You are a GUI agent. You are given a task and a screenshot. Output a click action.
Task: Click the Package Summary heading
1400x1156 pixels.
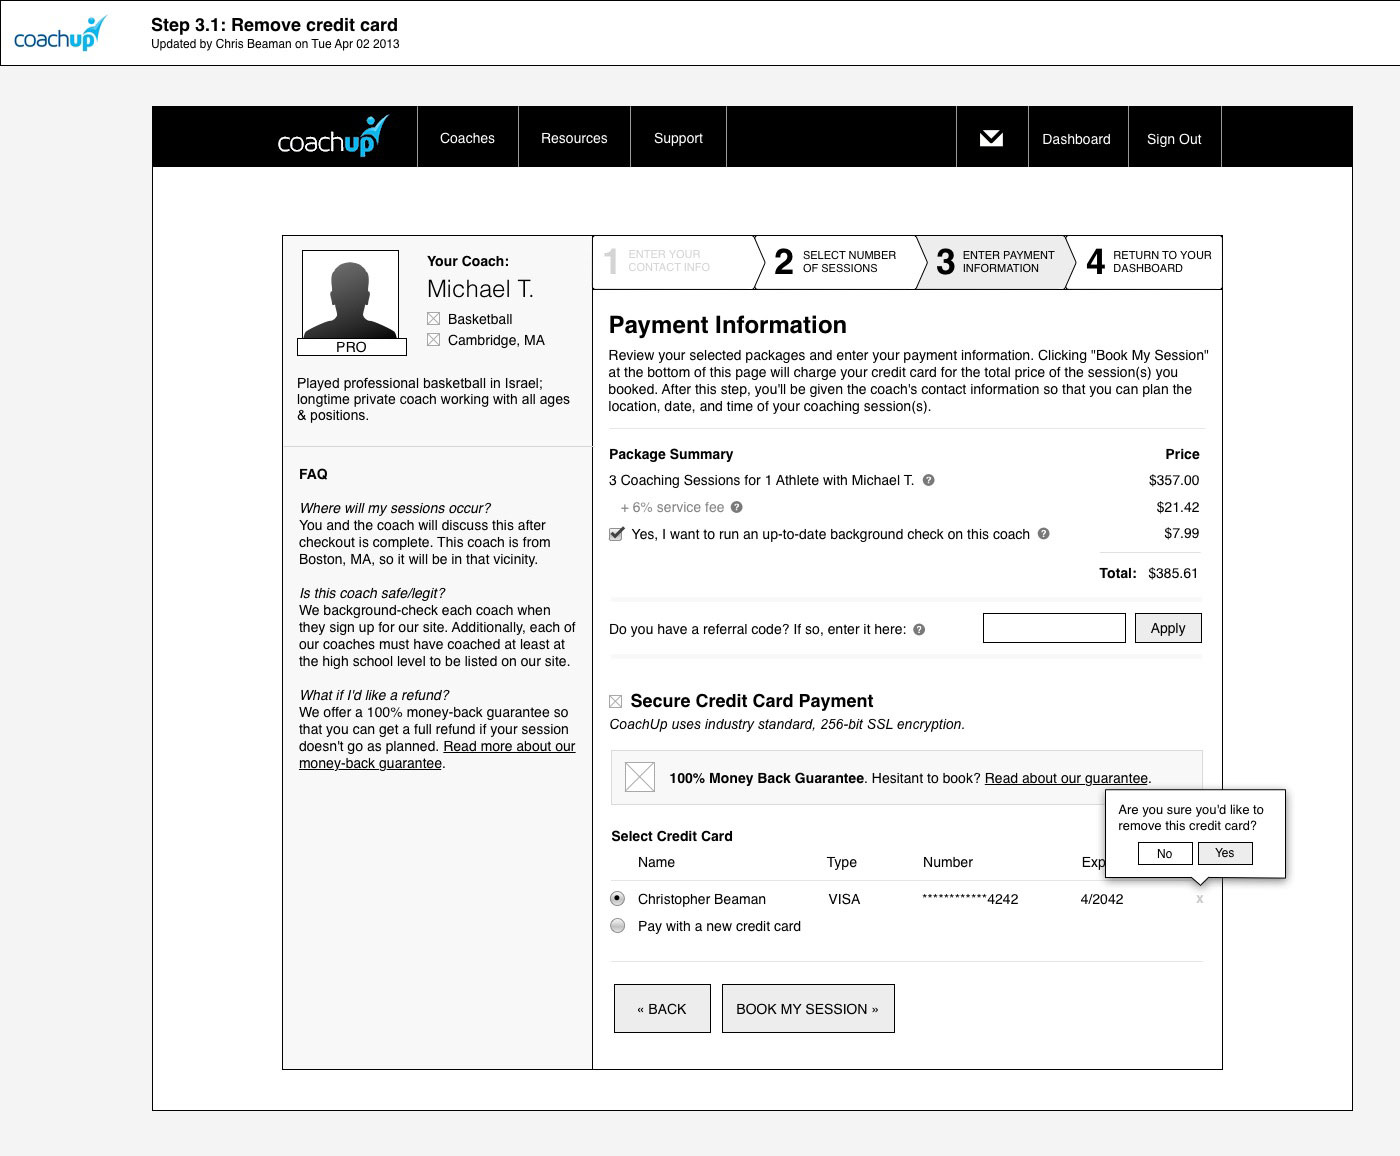click(x=671, y=454)
